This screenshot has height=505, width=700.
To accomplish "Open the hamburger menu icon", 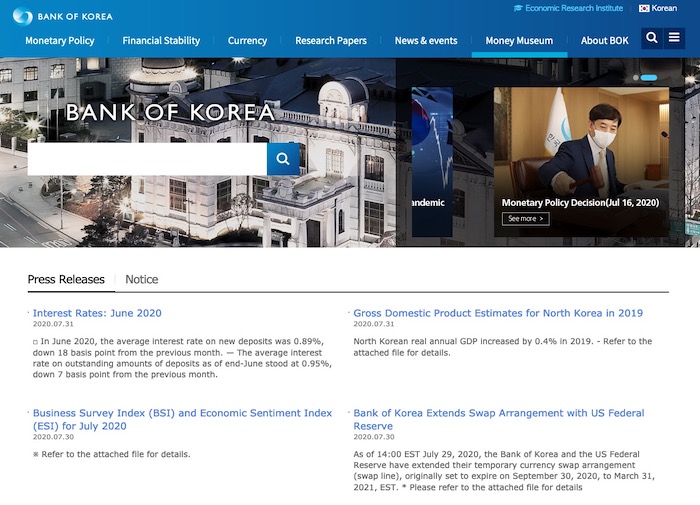I will pyautogui.click(x=674, y=38).
